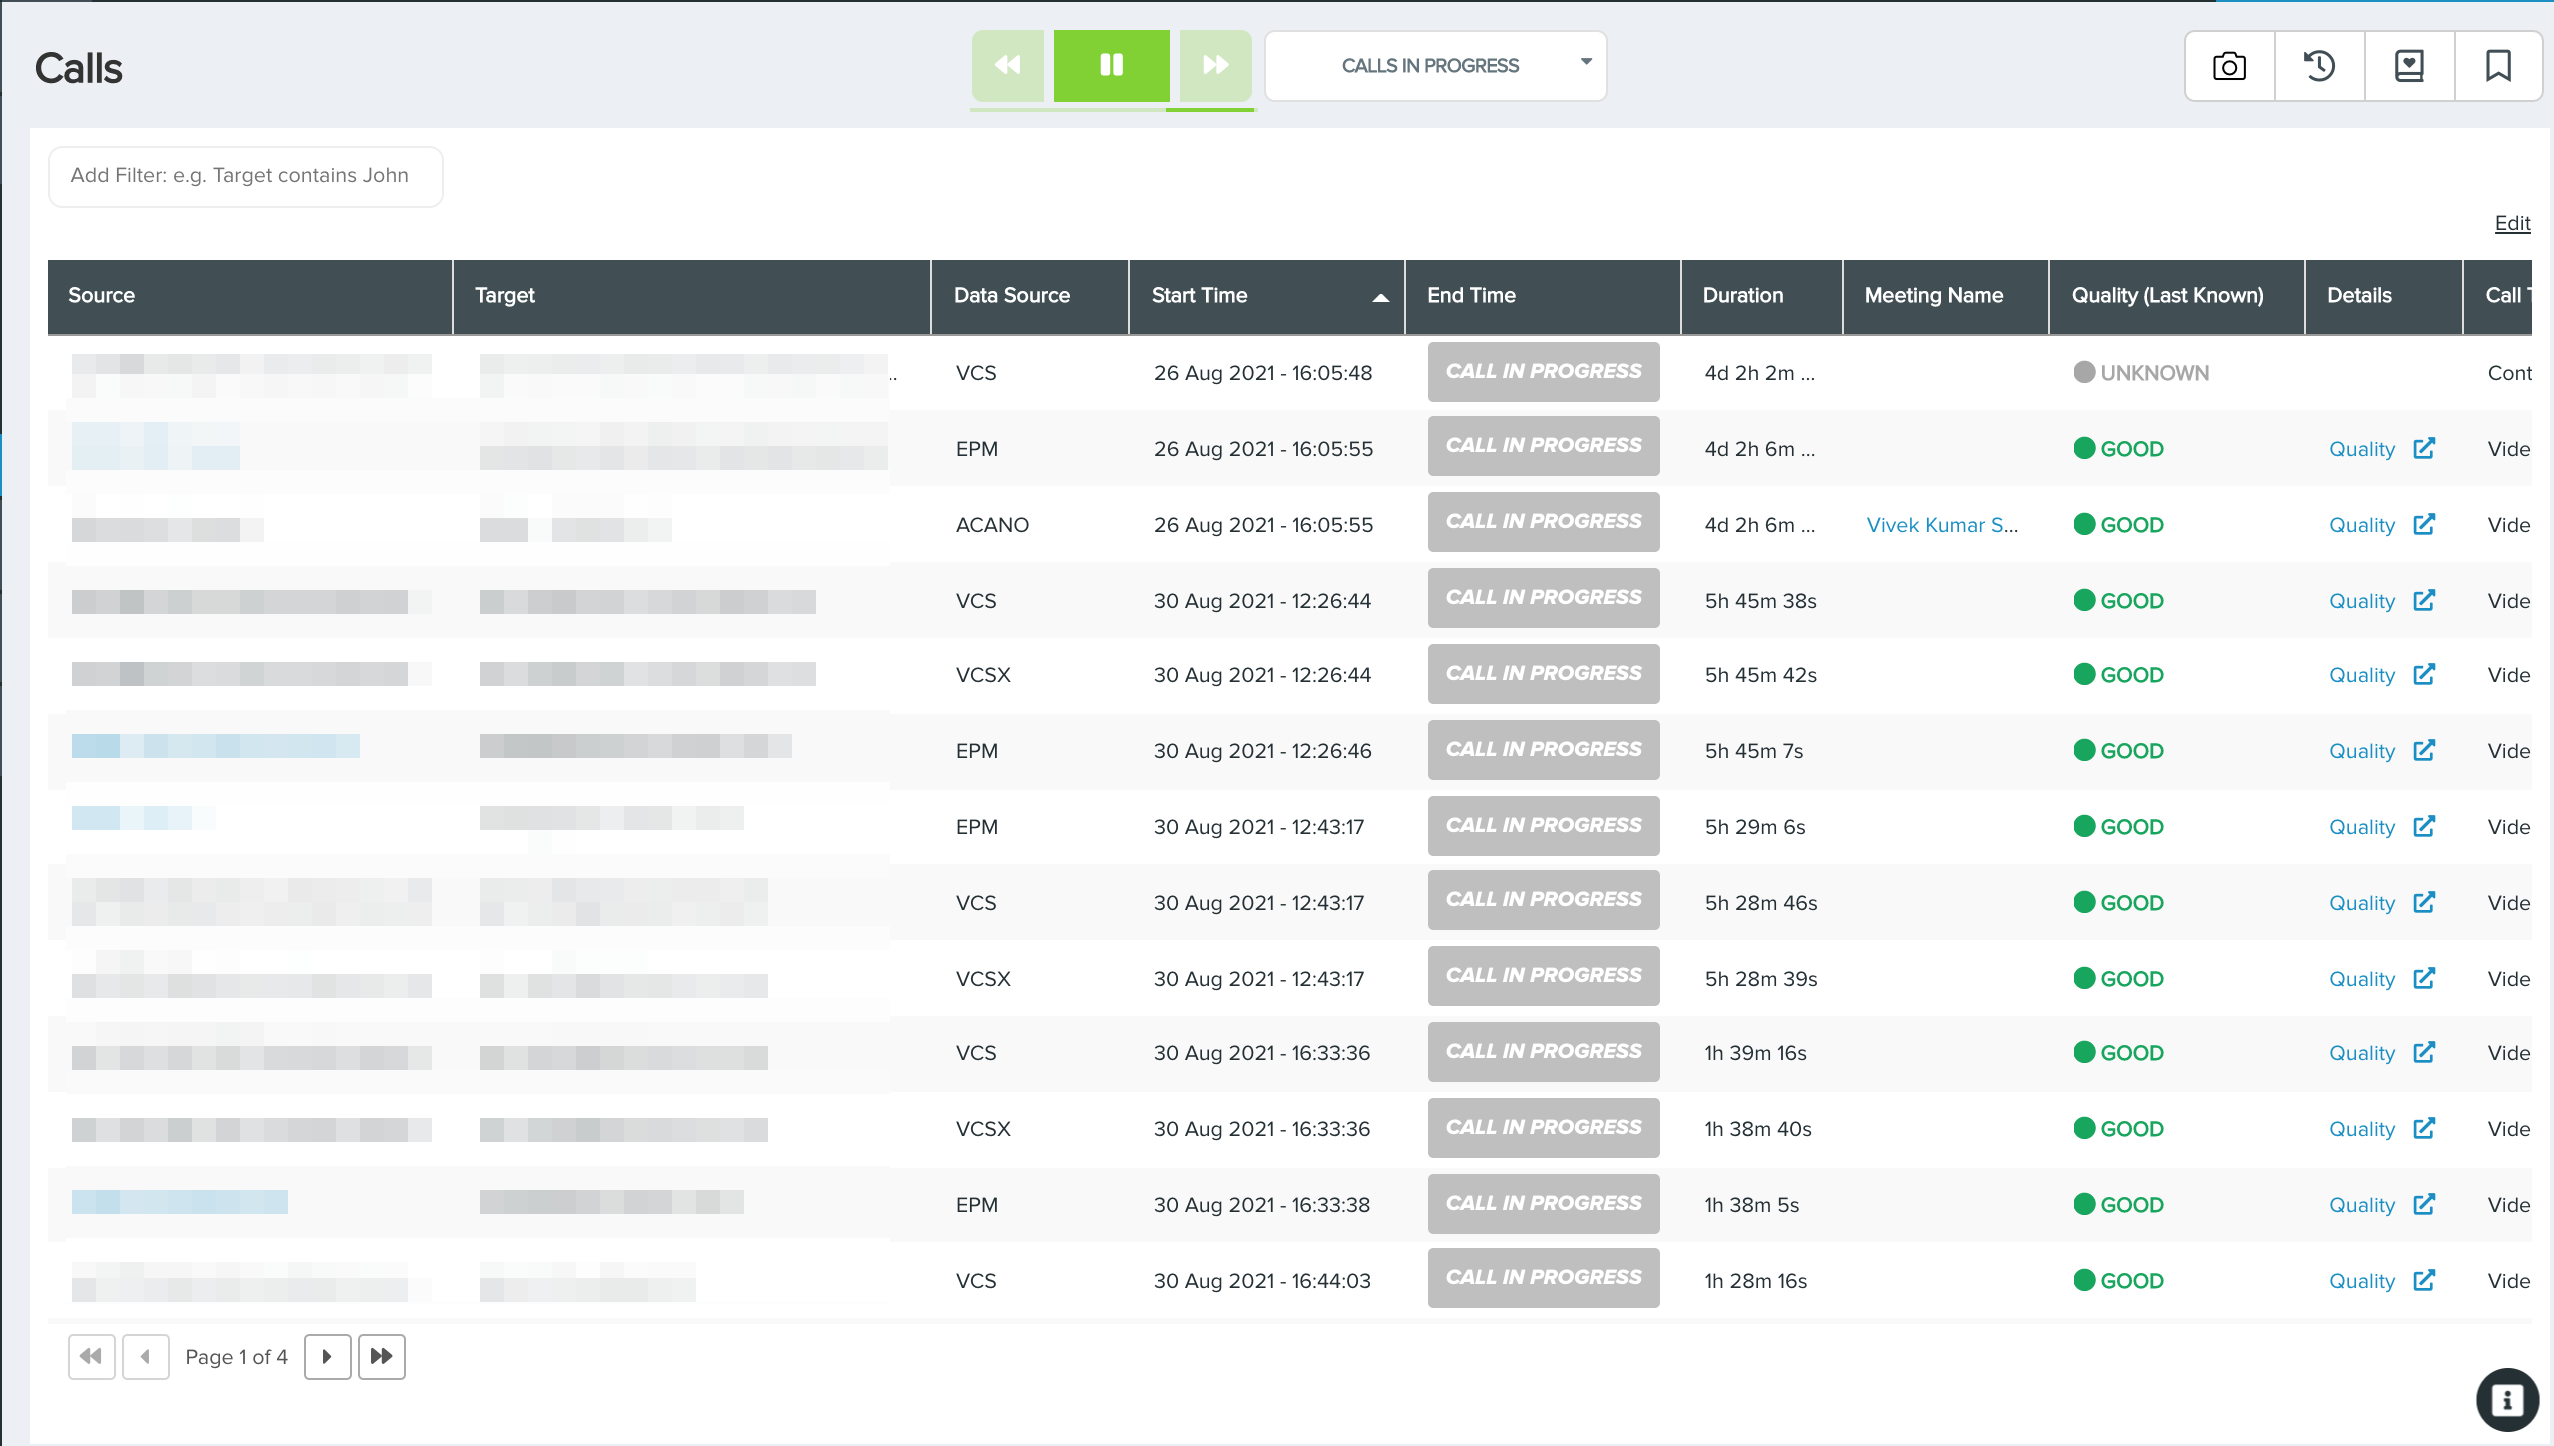This screenshot has width=2554, height=1446.
Task: Open Quality link for 5h 29m 6s call
Action: pyautogui.click(x=2362, y=827)
